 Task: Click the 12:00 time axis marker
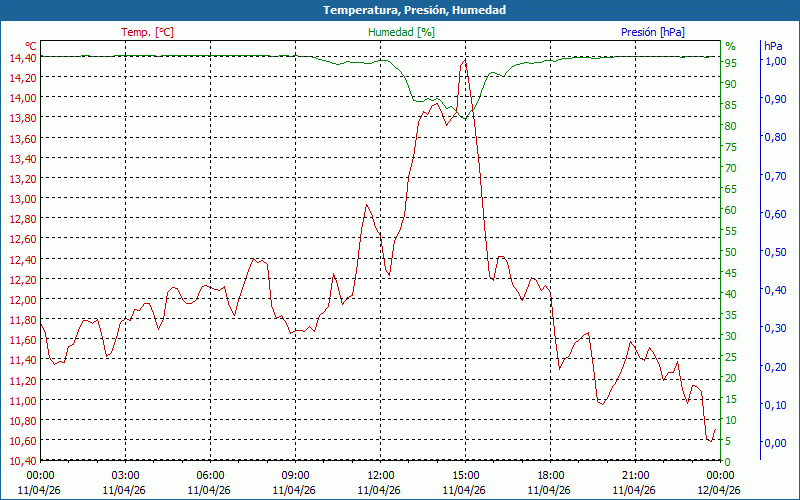(380, 475)
